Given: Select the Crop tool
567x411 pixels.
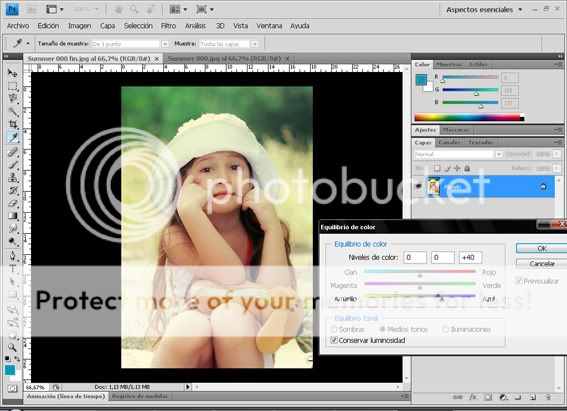Looking at the screenshot, I should coord(13,125).
